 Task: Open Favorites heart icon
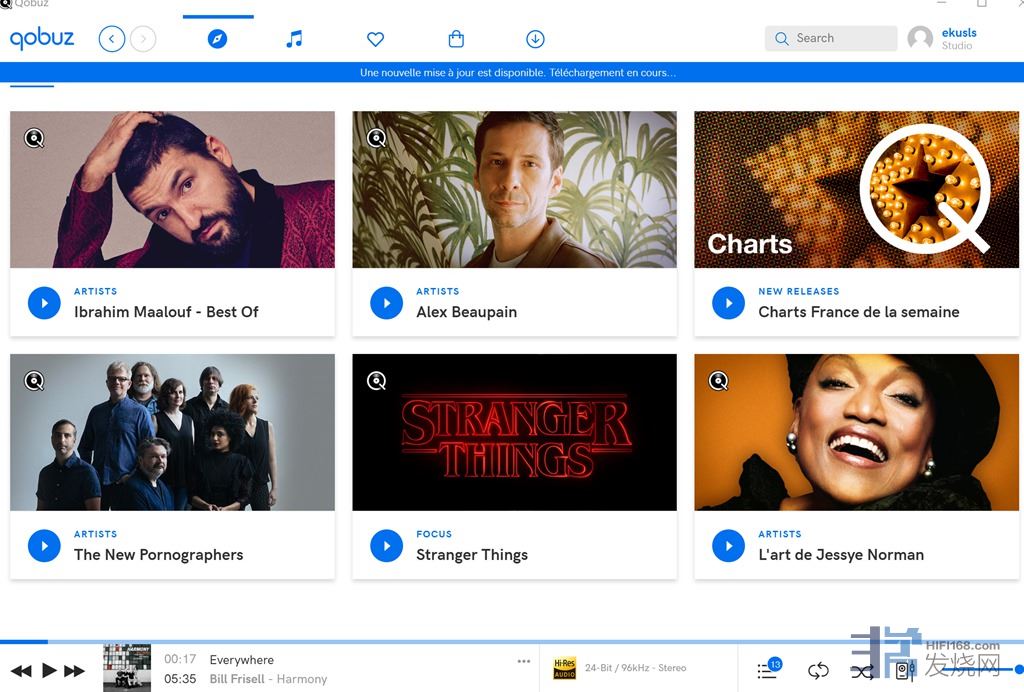click(375, 39)
